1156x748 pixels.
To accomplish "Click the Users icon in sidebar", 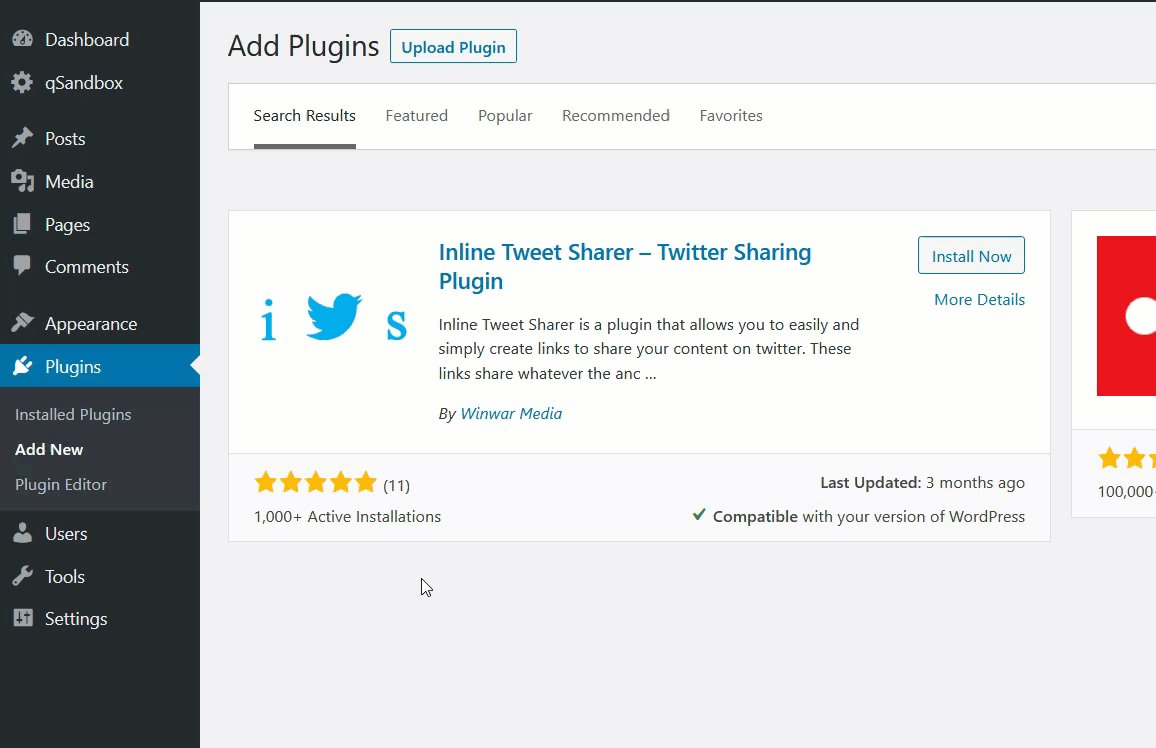I will 23,533.
